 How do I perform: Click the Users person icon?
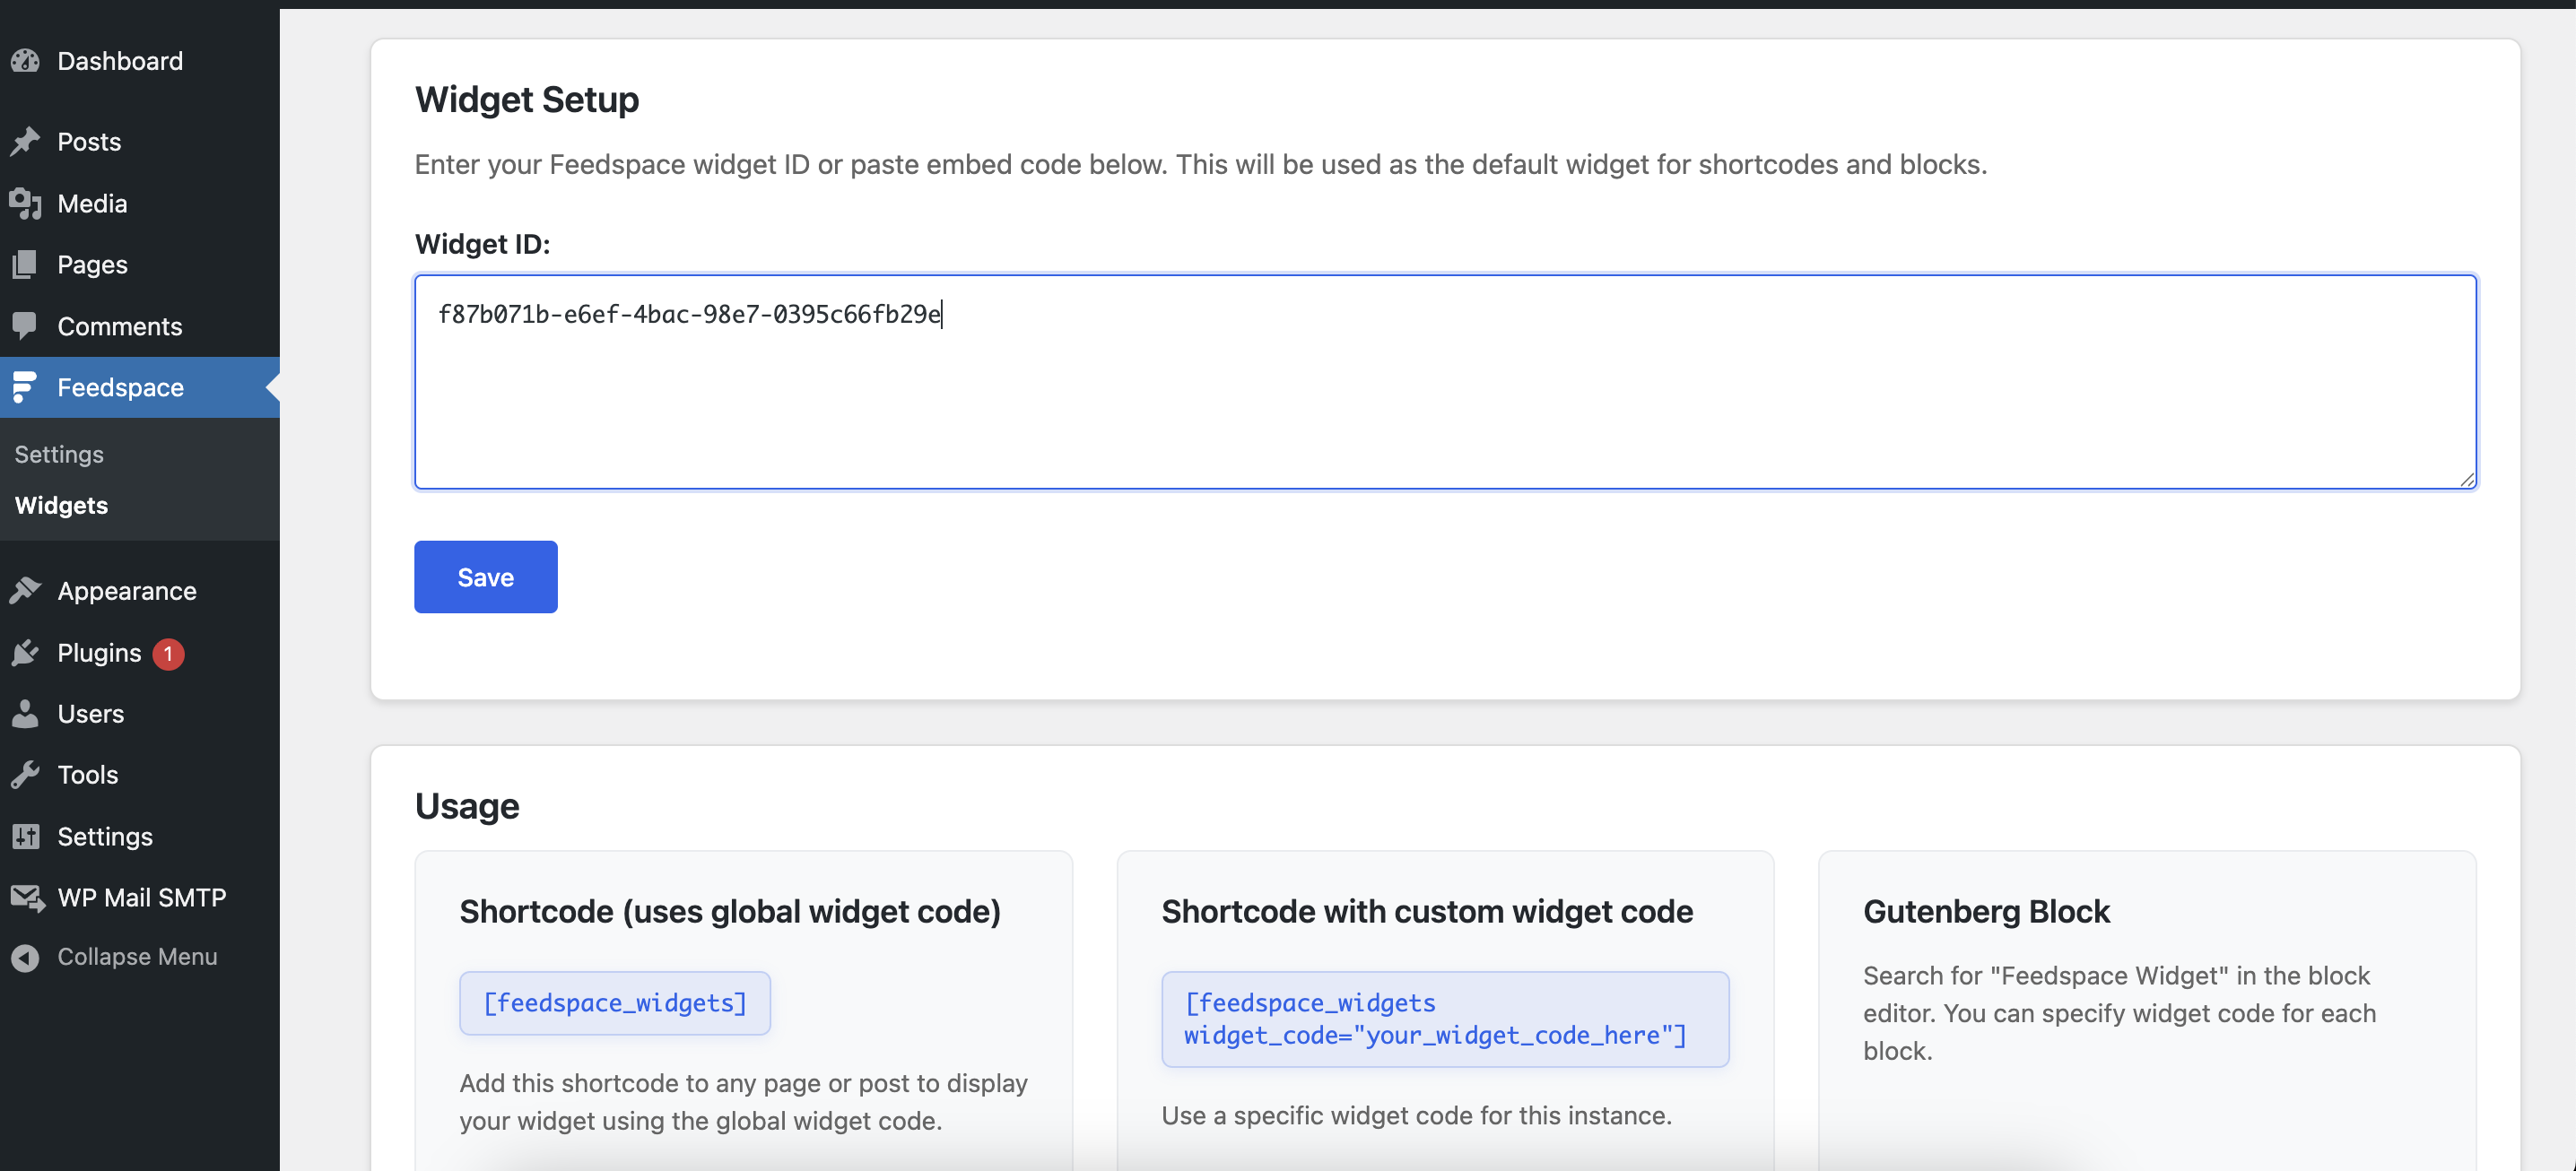click(x=25, y=714)
